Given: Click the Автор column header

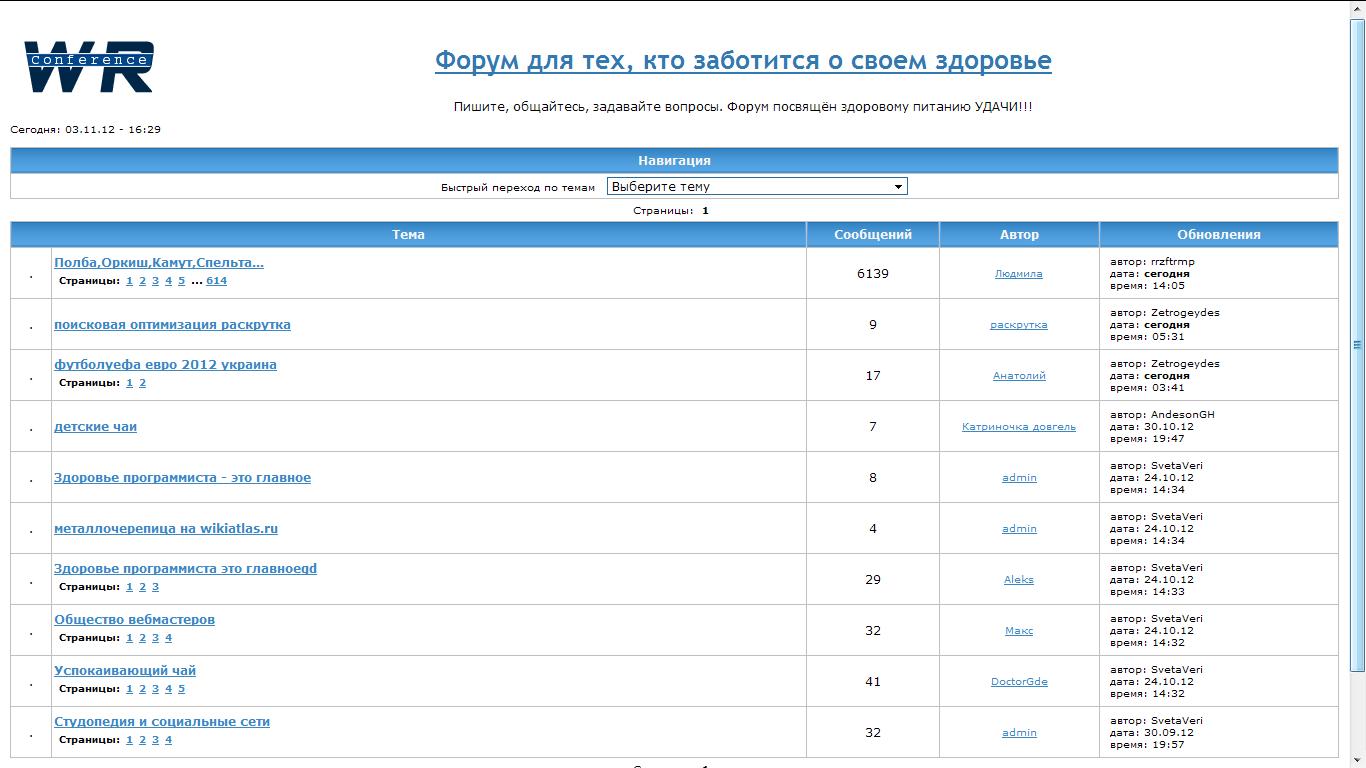Looking at the screenshot, I should [x=1019, y=235].
